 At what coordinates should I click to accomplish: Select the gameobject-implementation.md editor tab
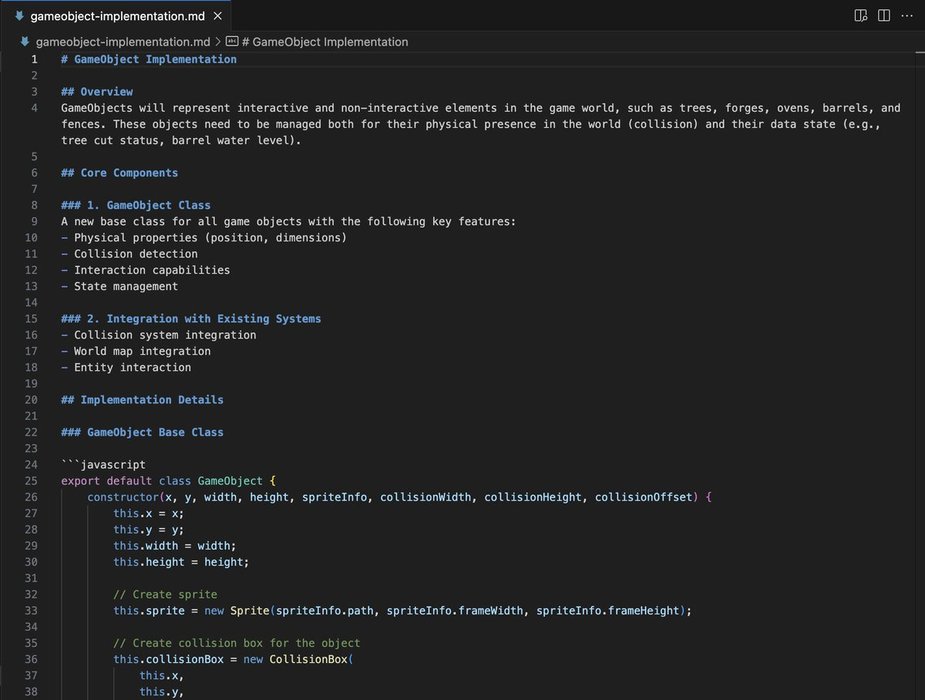point(117,16)
